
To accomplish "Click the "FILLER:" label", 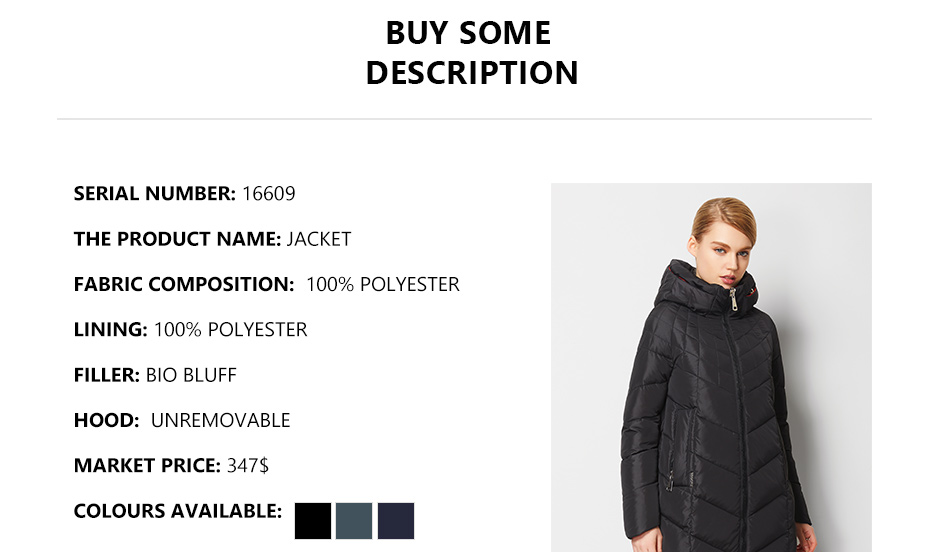I will 106,375.
